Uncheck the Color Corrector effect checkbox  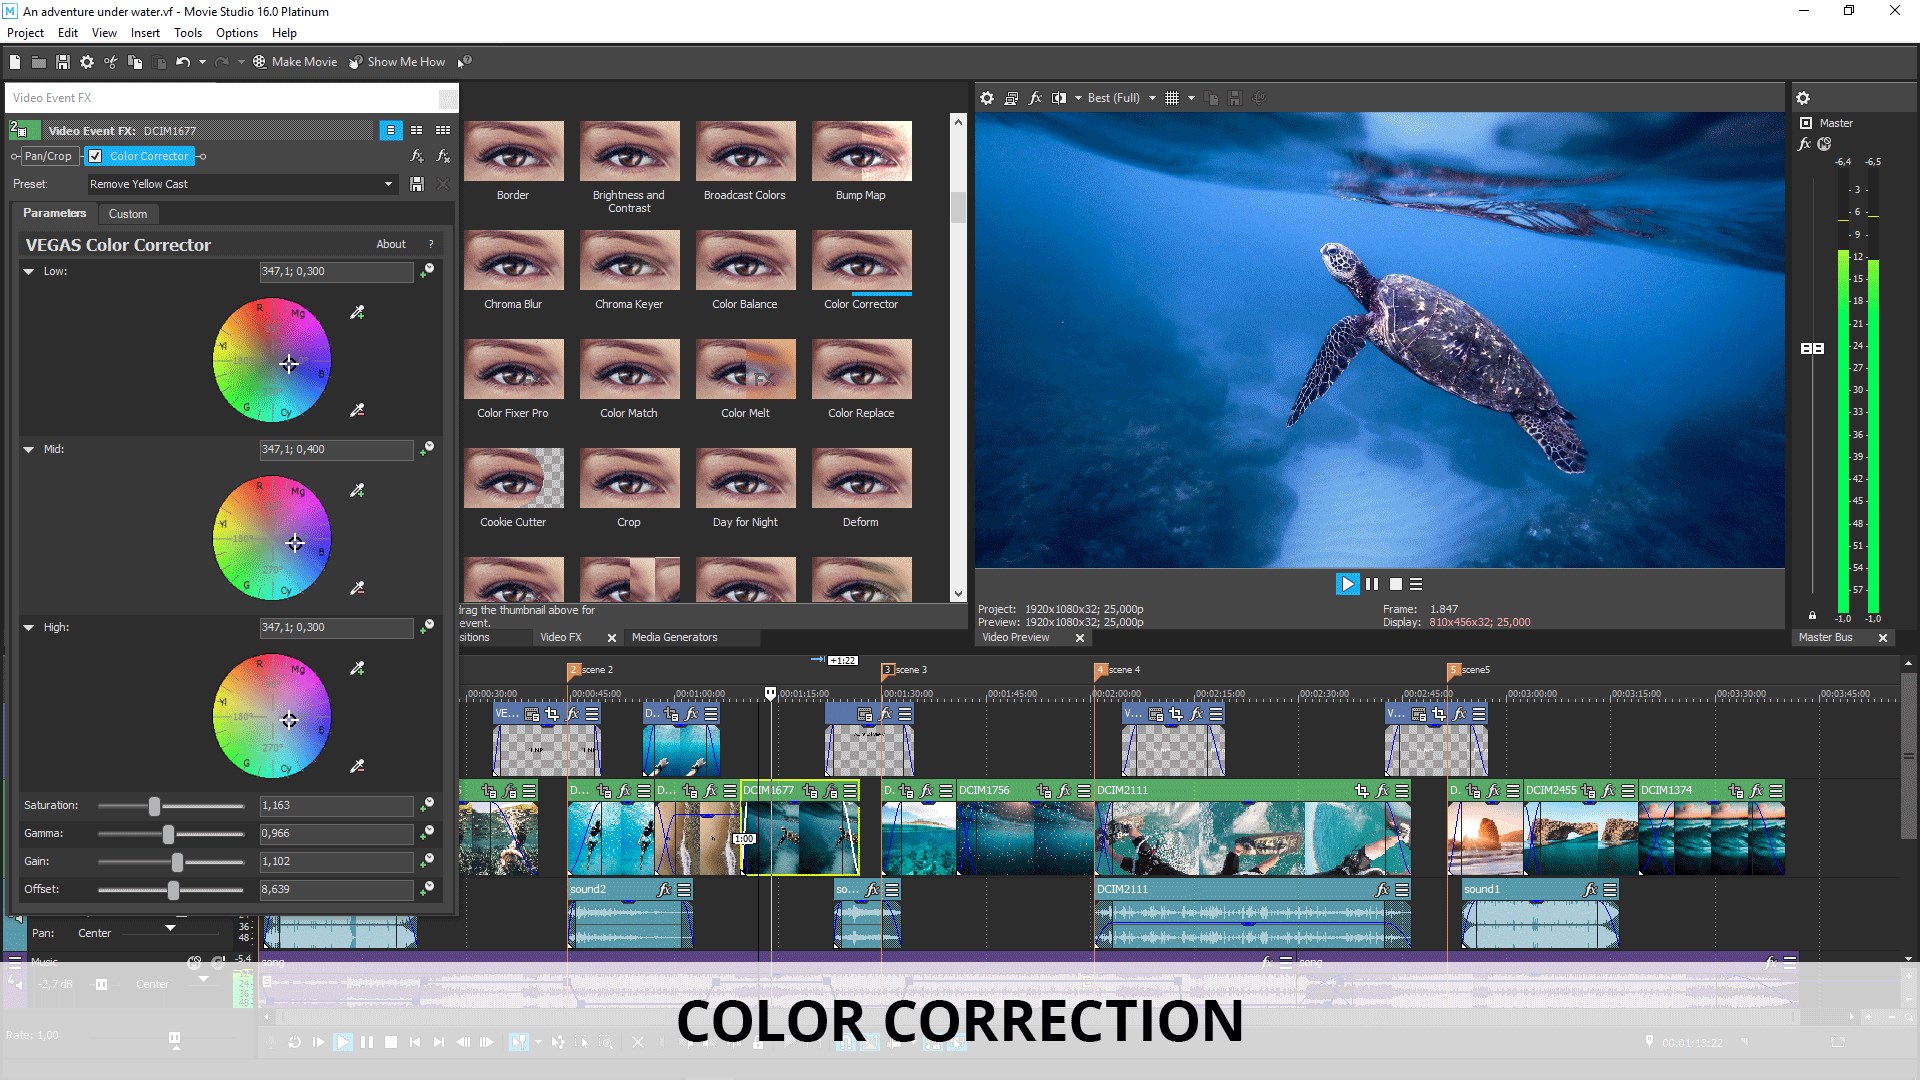(95, 156)
